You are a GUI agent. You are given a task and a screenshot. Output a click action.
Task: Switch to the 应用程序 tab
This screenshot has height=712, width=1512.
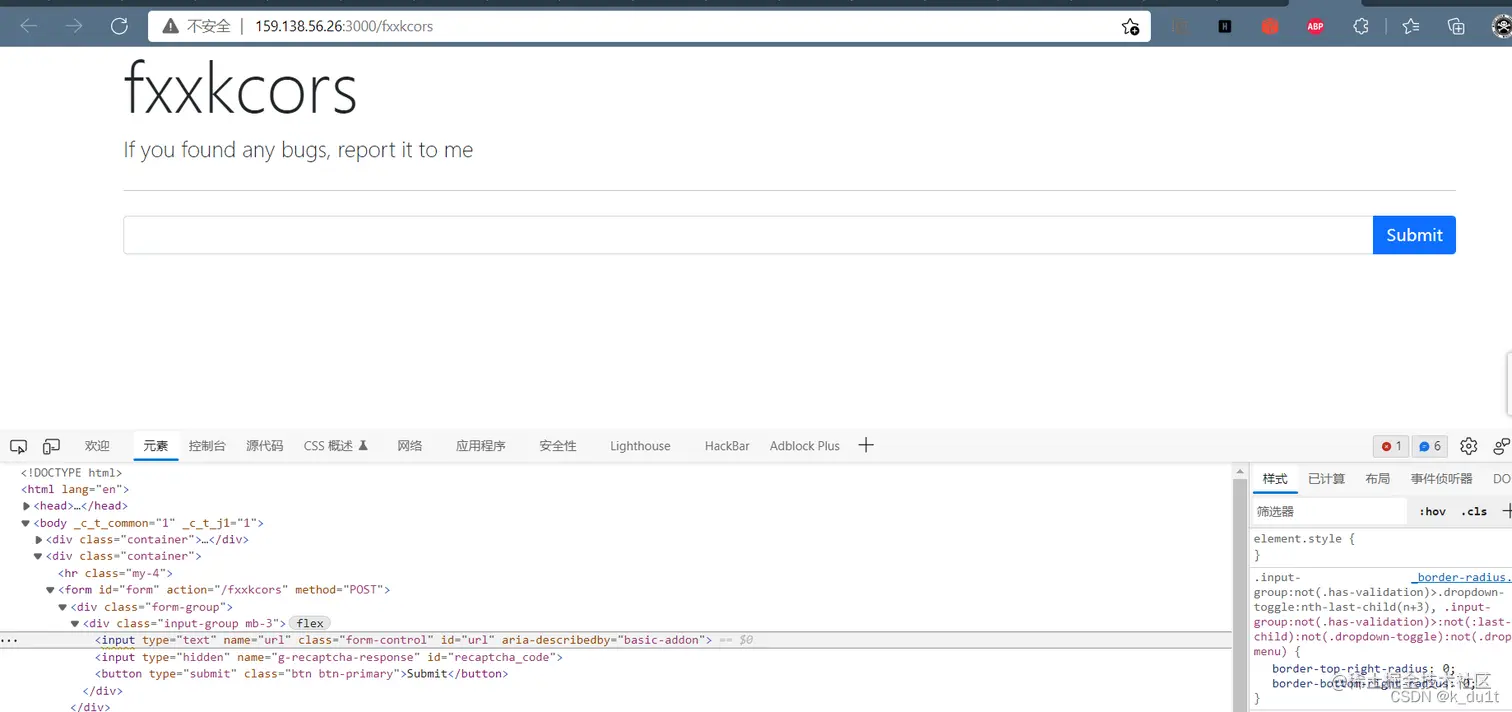point(481,446)
